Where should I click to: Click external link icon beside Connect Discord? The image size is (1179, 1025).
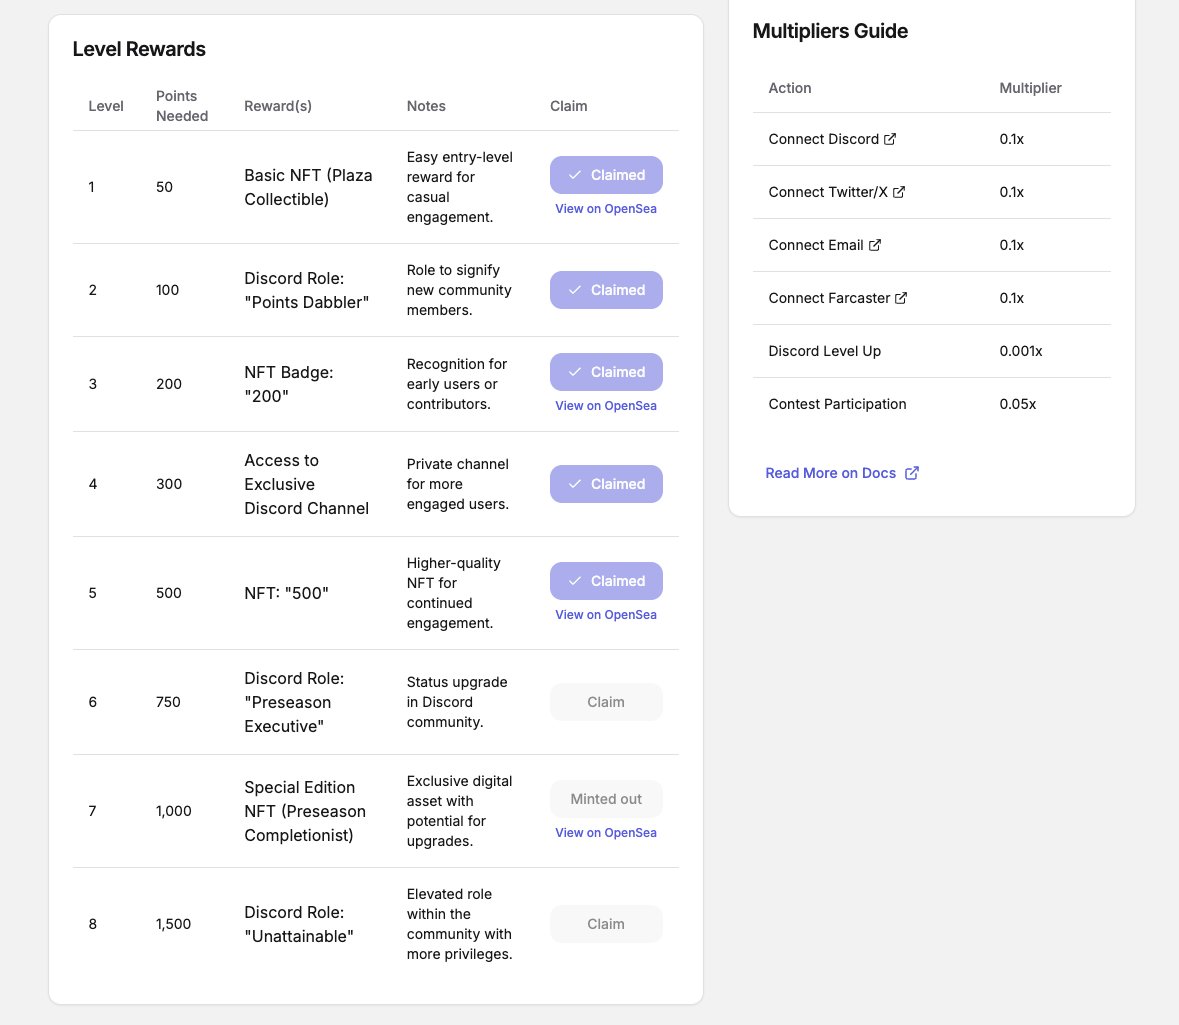pos(890,139)
